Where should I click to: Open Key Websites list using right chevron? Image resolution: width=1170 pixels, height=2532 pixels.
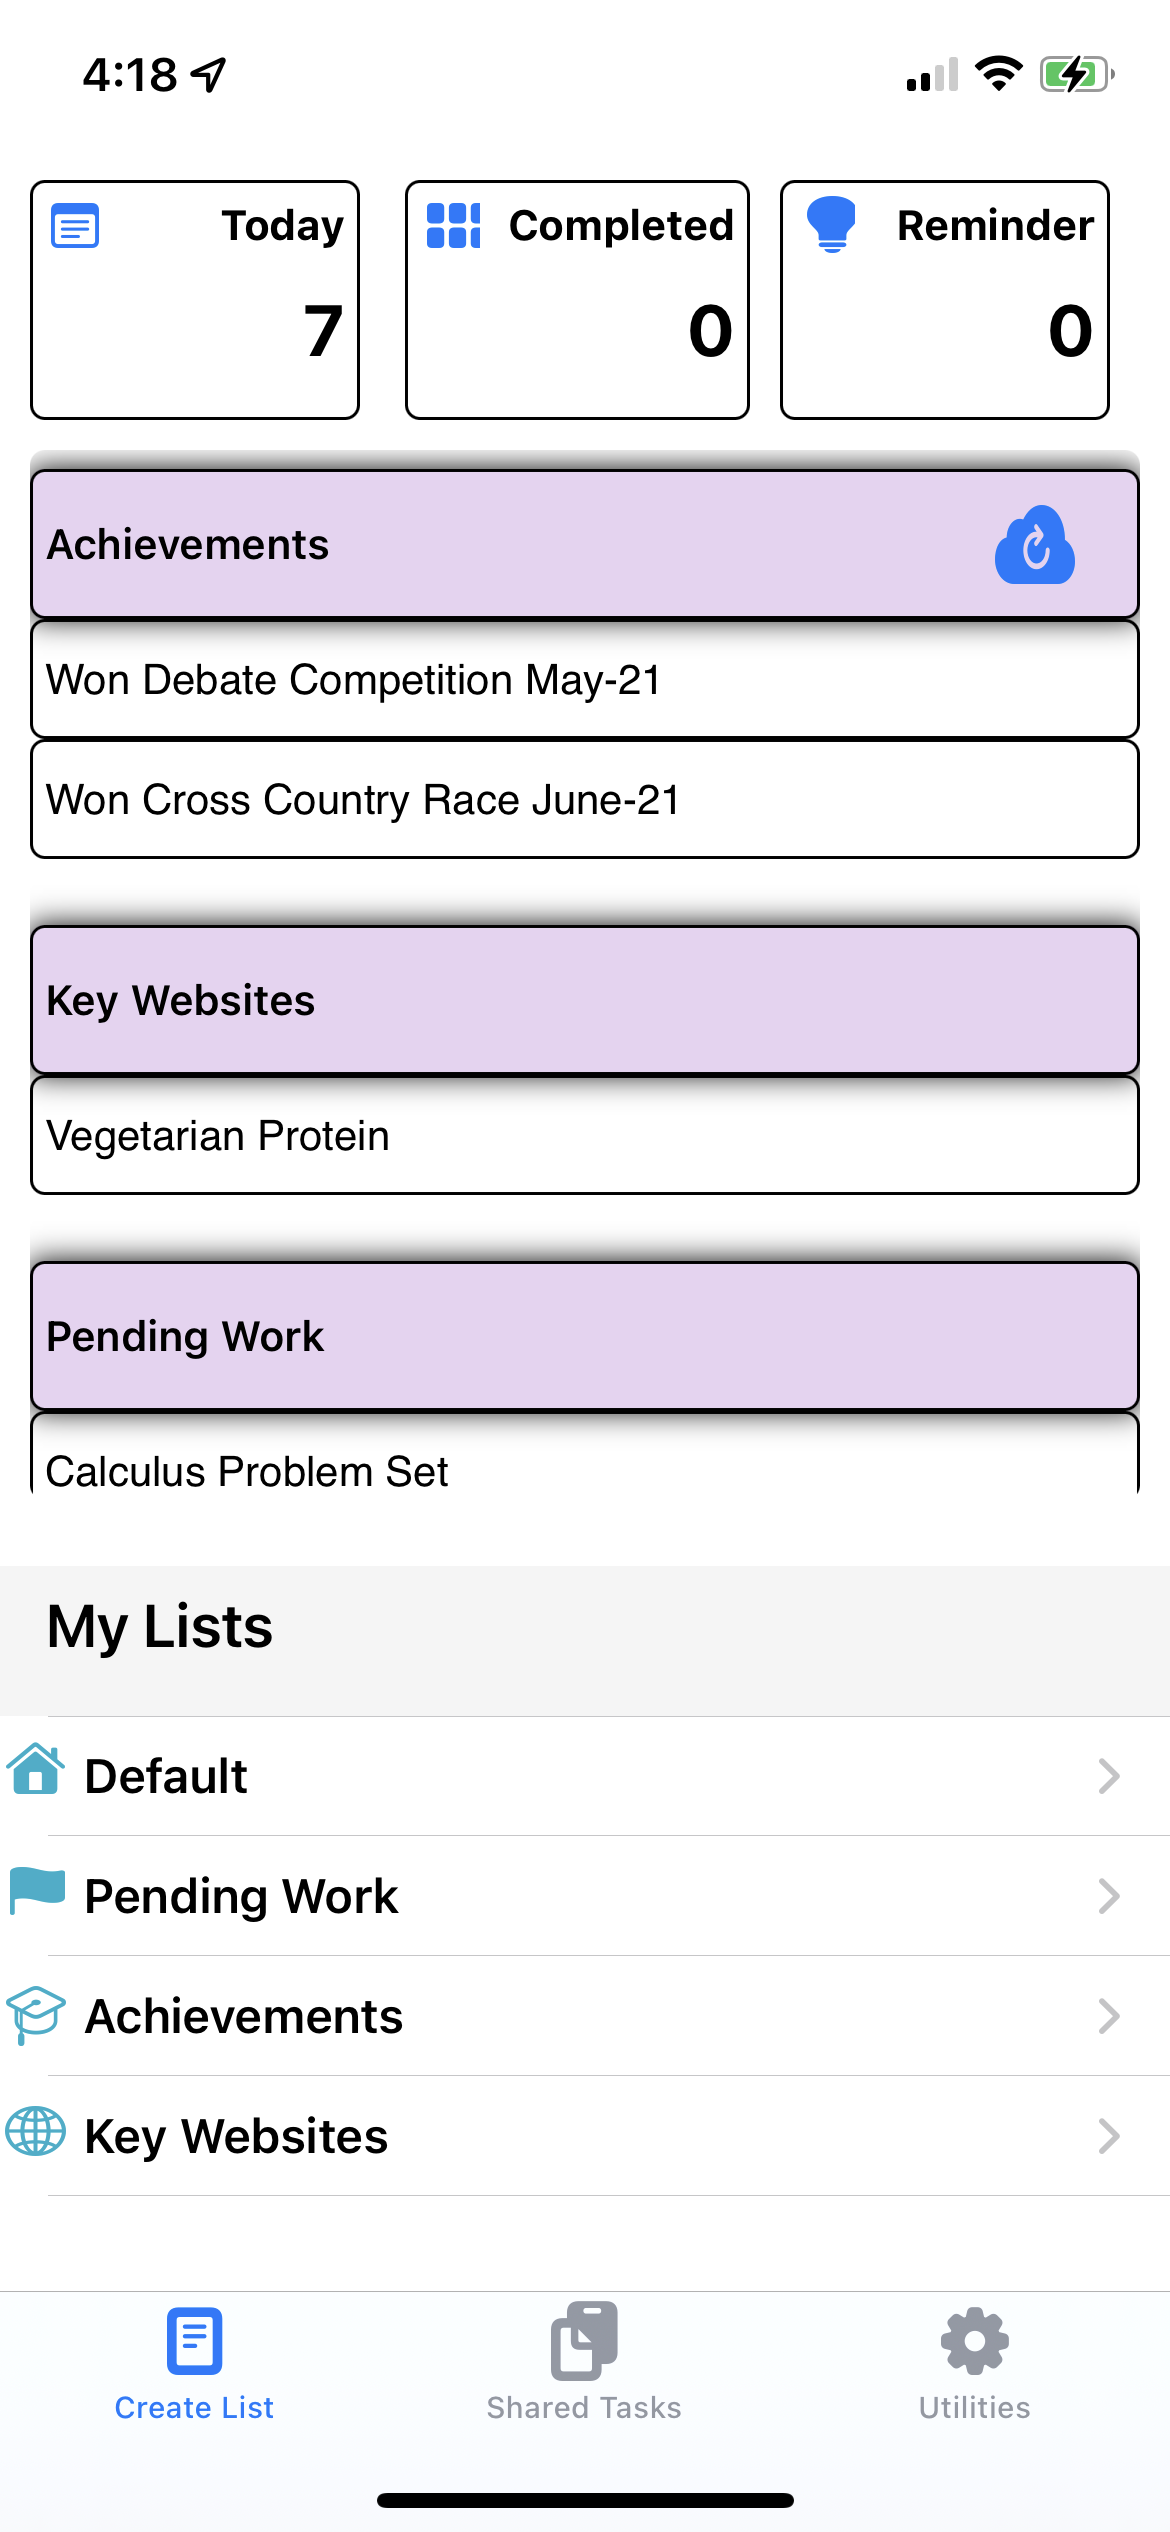[1108, 2136]
